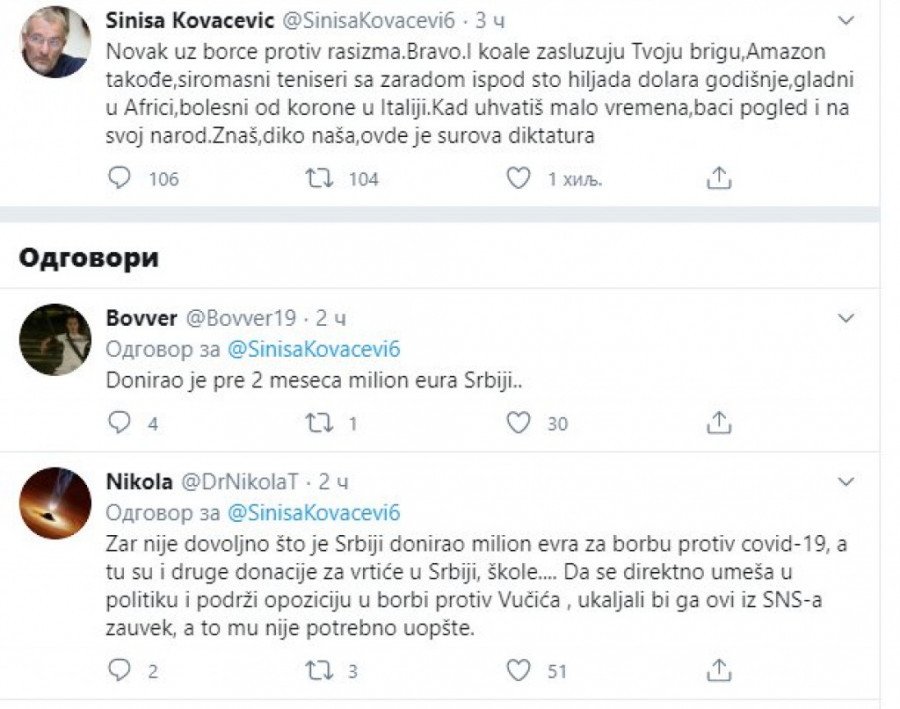900x709 pixels.
Task: Expand options chevron on Nikola's reply
Action: coord(846,482)
